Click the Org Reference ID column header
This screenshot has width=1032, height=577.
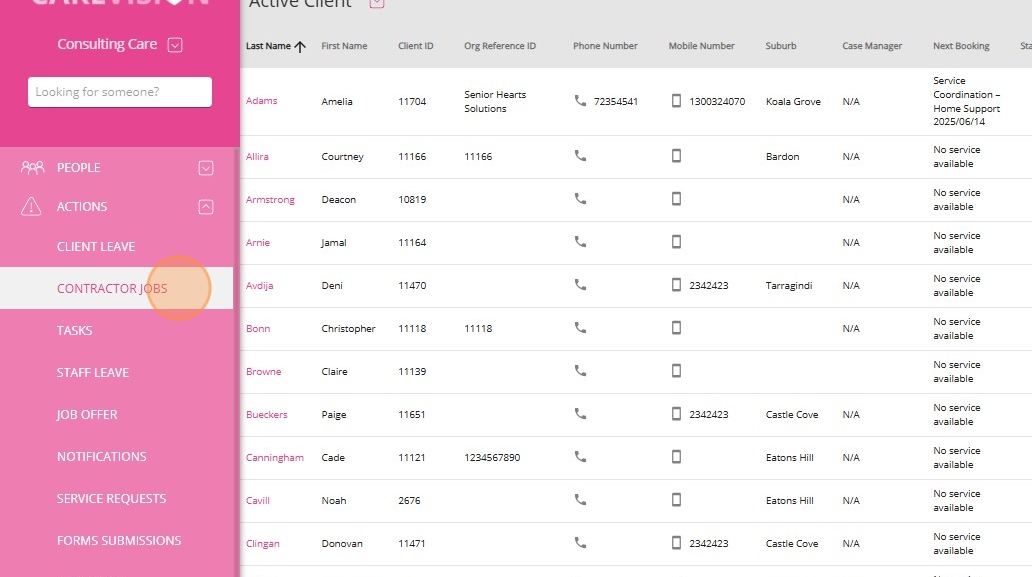tap(500, 46)
